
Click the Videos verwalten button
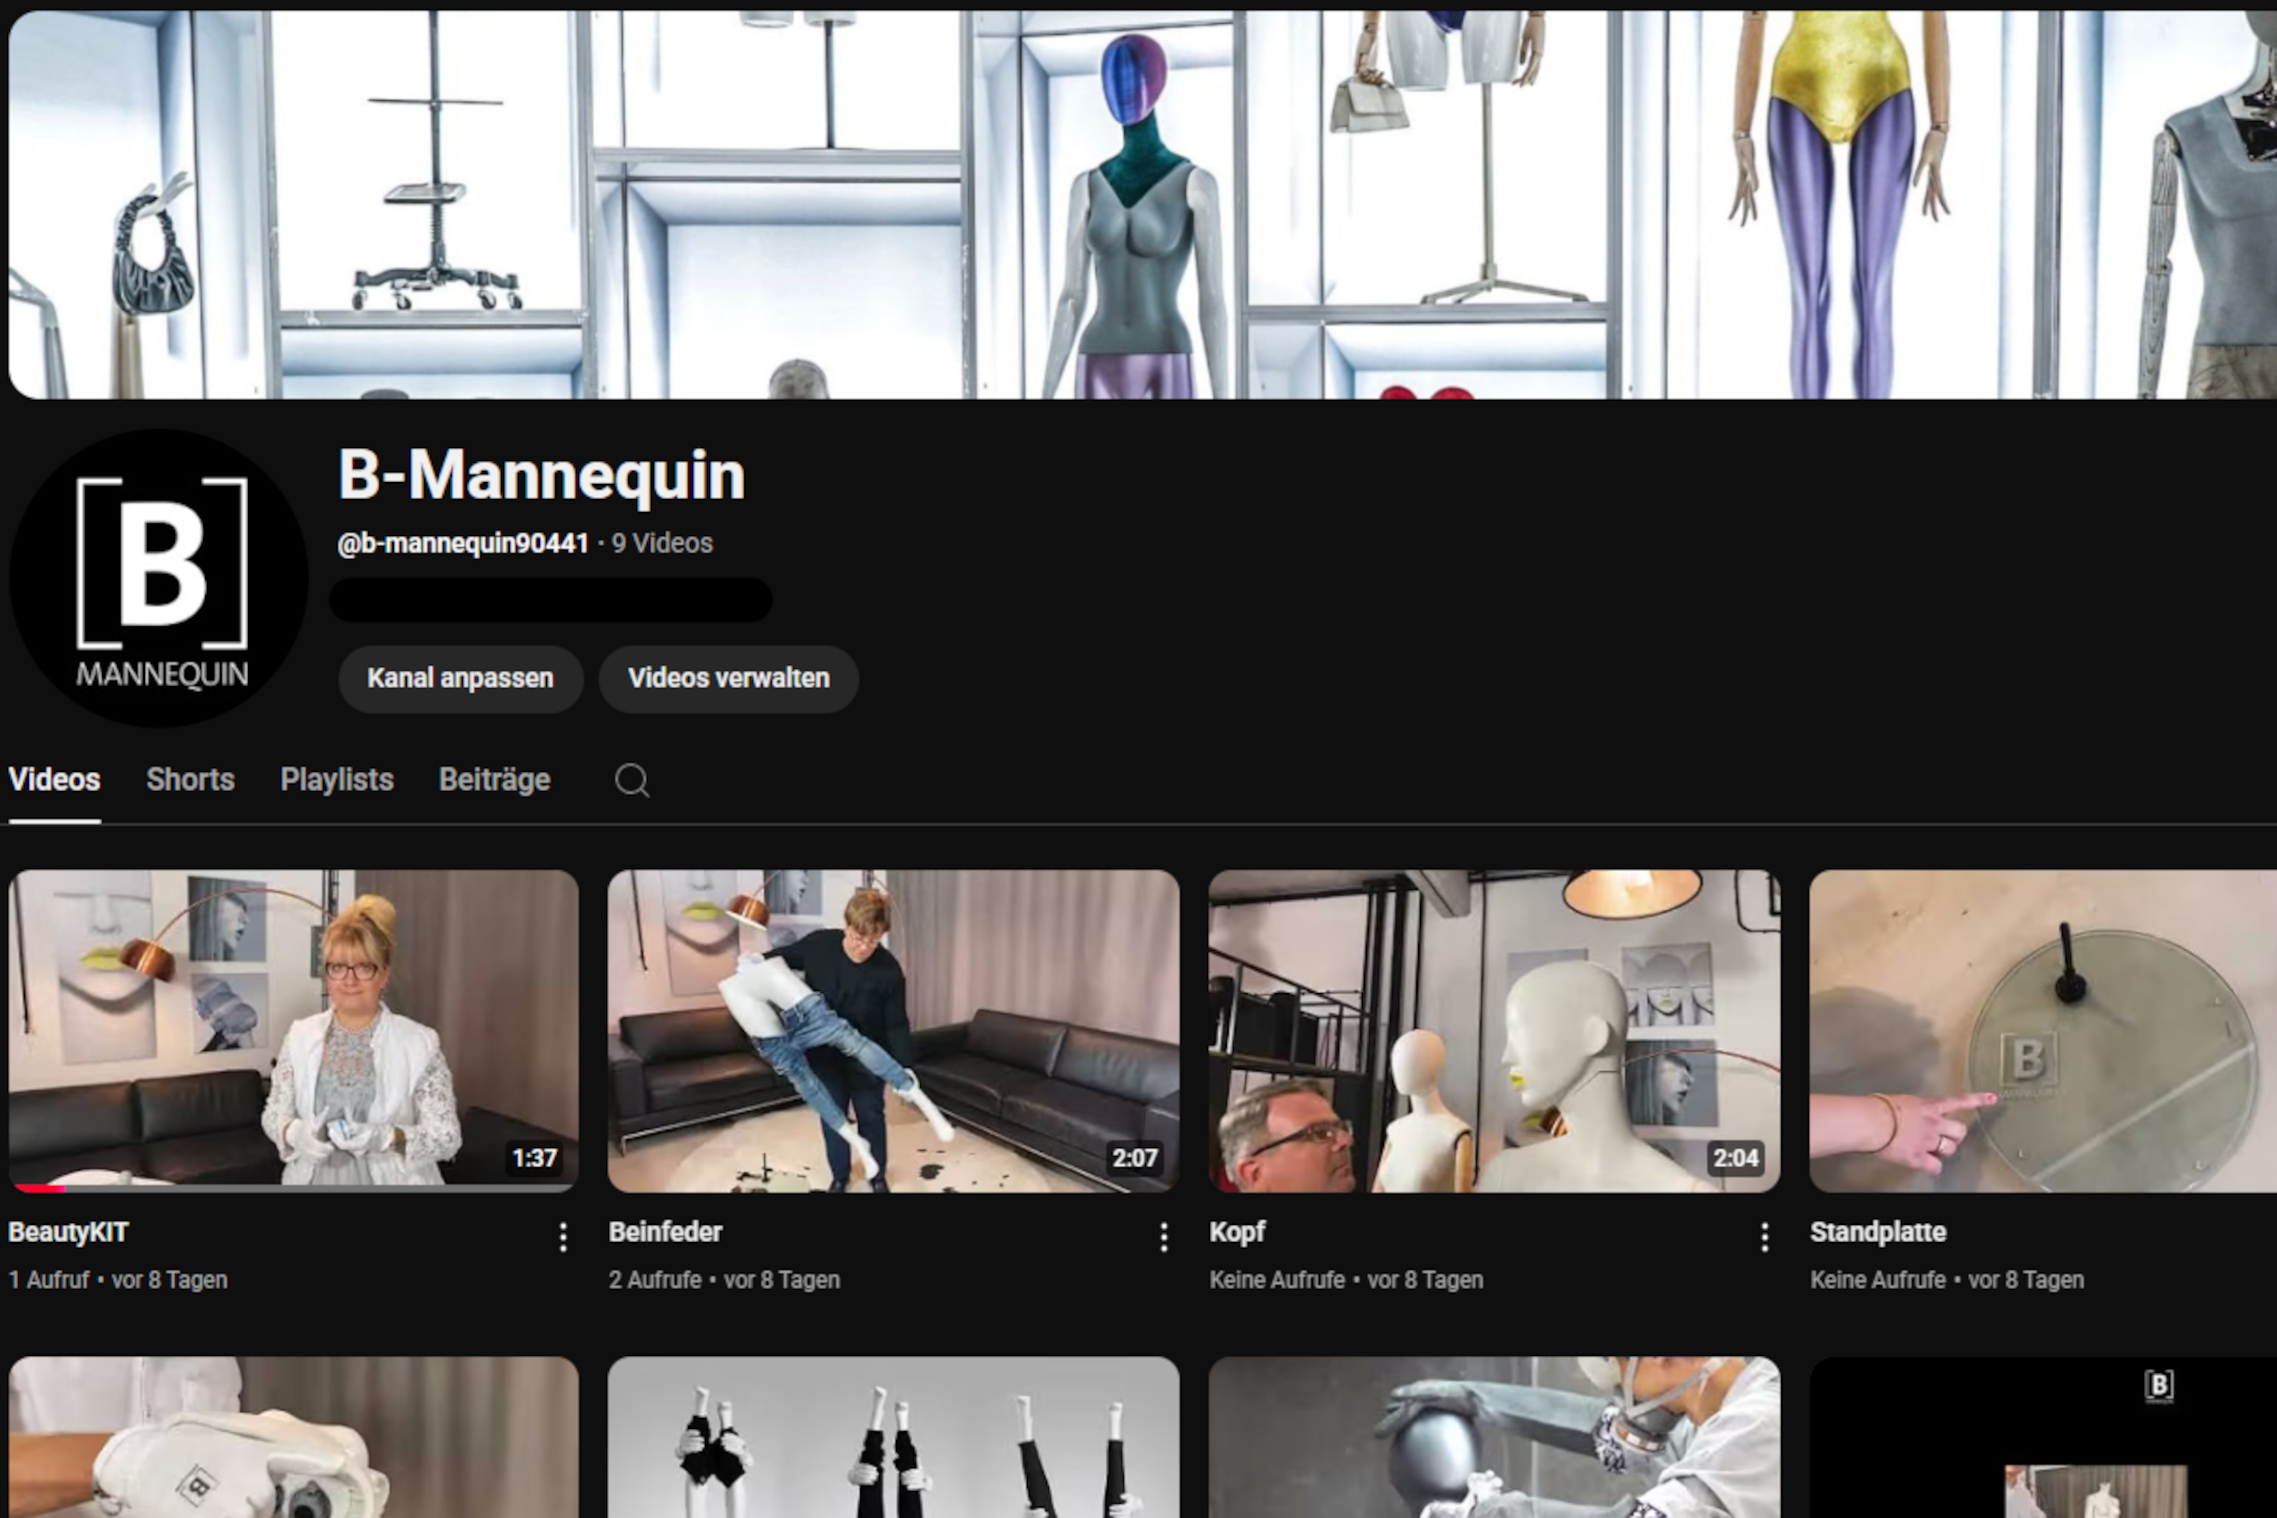coord(729,678)
